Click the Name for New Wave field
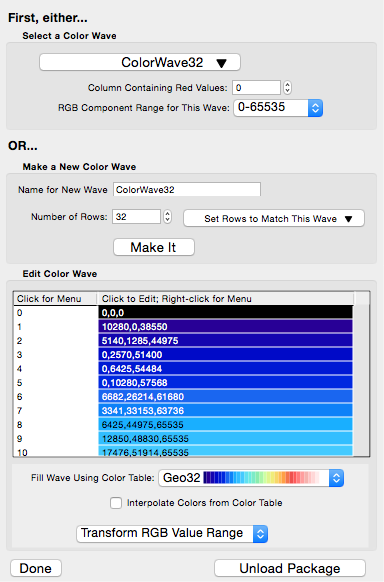This screenshot has height=582, width=384. pos(187,189)
